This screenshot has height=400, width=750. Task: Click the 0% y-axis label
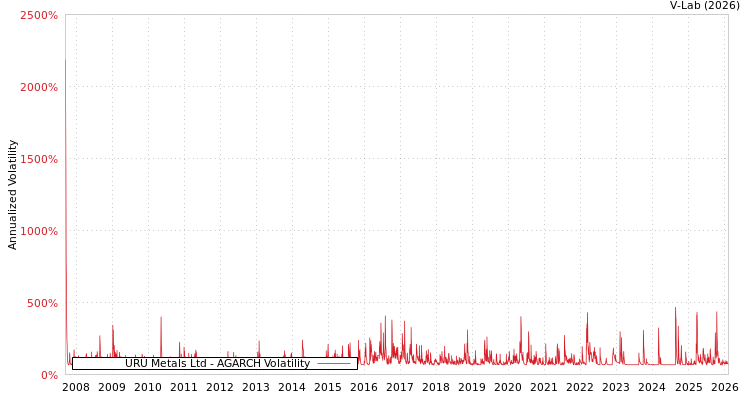click(49, 375)
